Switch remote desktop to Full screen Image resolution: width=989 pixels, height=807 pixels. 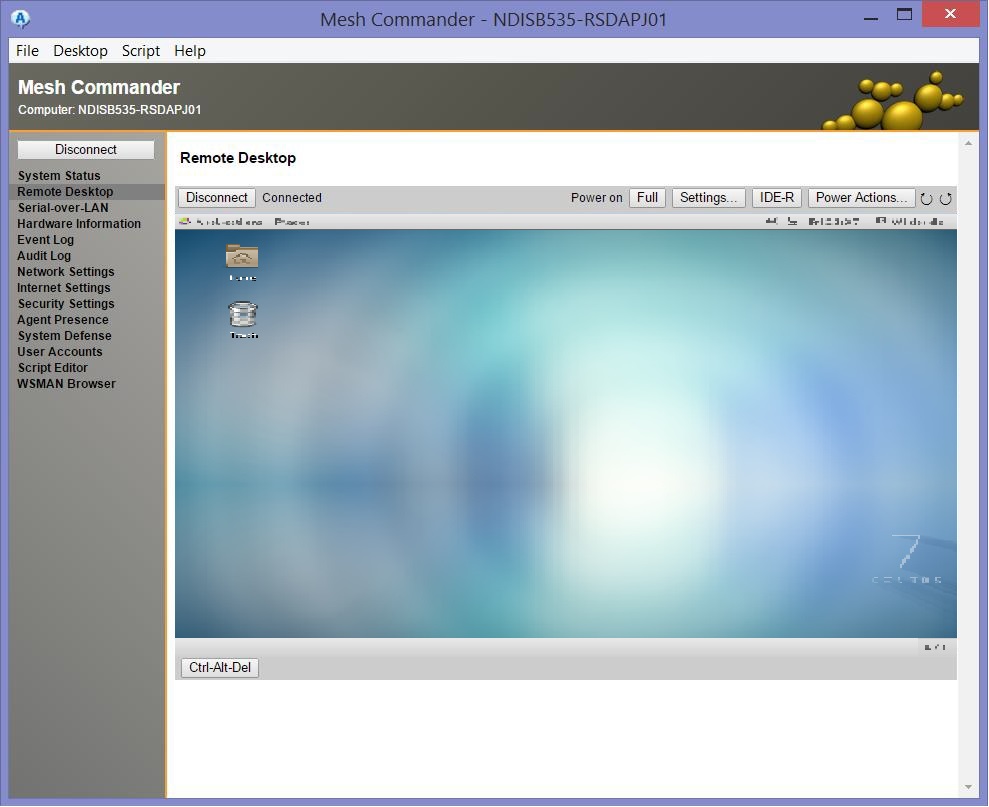(x=647, y=197)
